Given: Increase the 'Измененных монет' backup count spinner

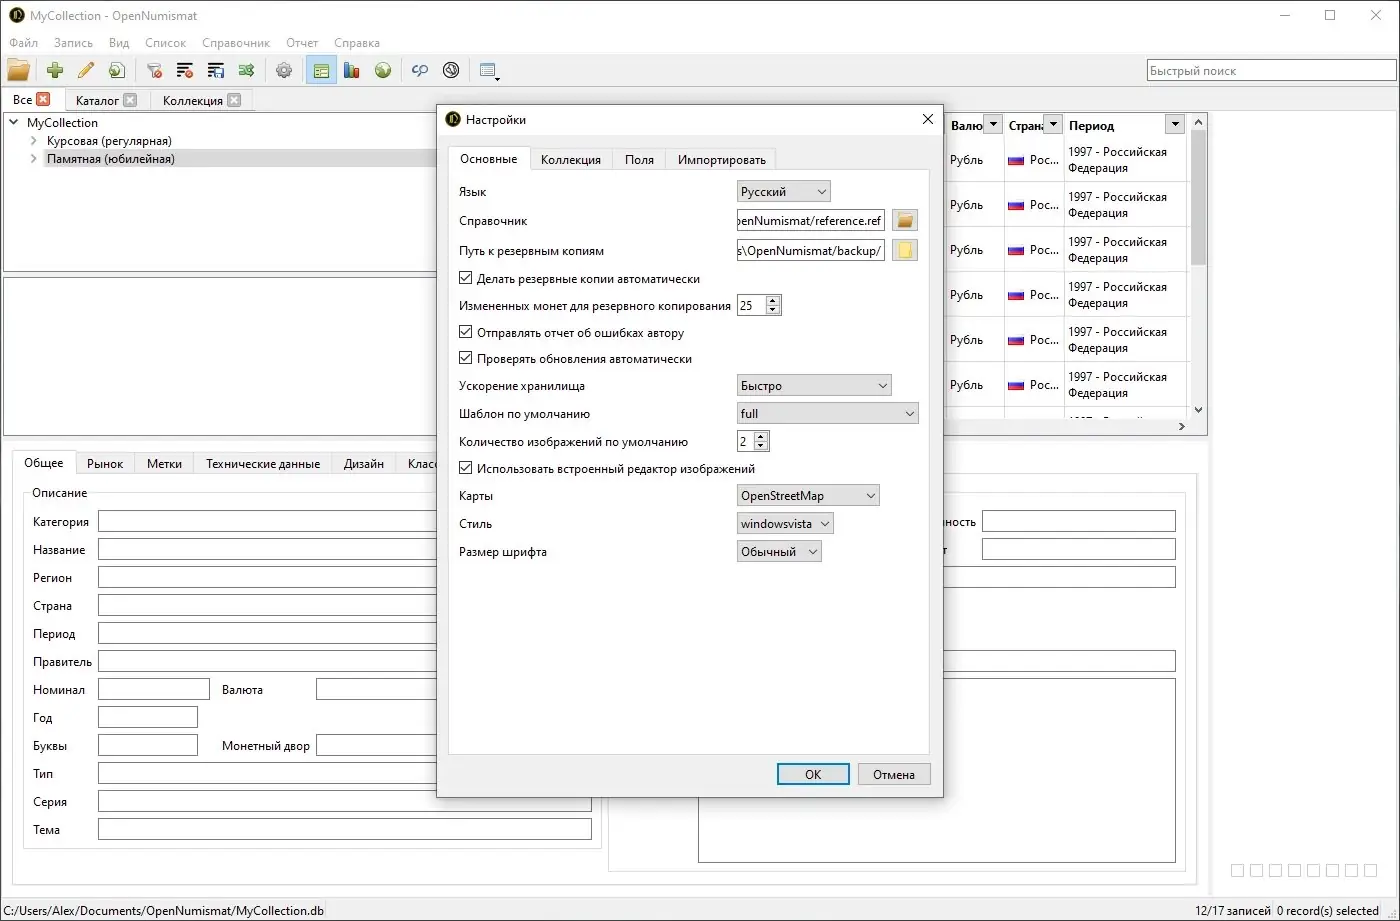Looking at the screenshot, I should [x=773, y=300].
